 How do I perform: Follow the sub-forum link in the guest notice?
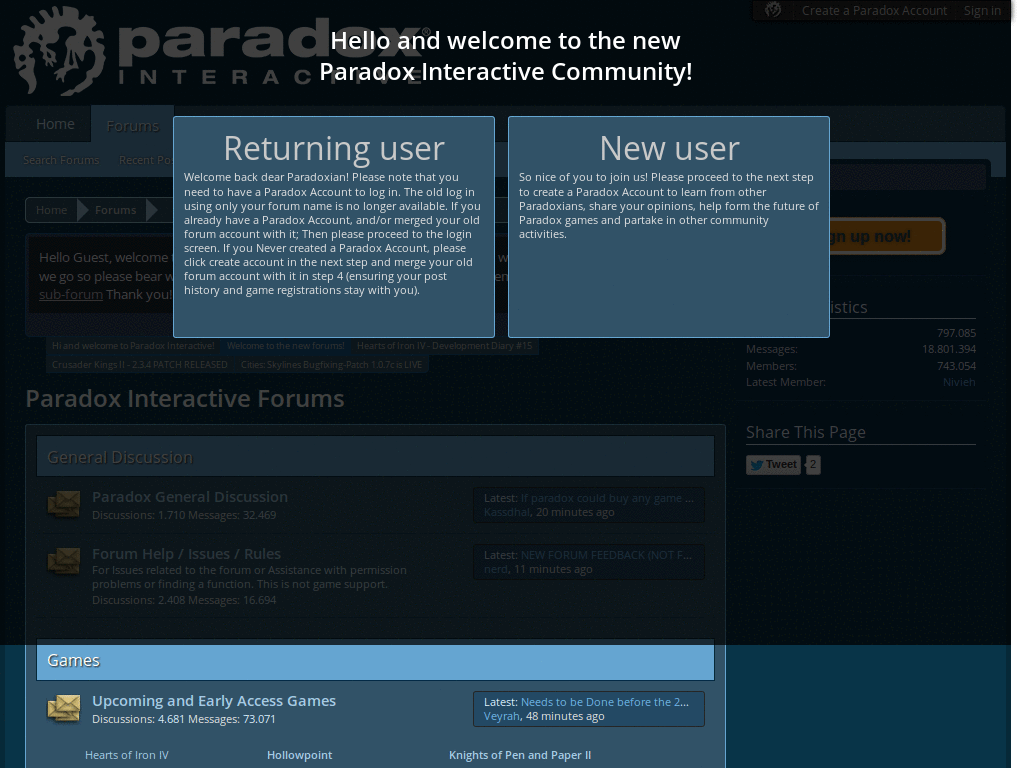pos(71,295)
